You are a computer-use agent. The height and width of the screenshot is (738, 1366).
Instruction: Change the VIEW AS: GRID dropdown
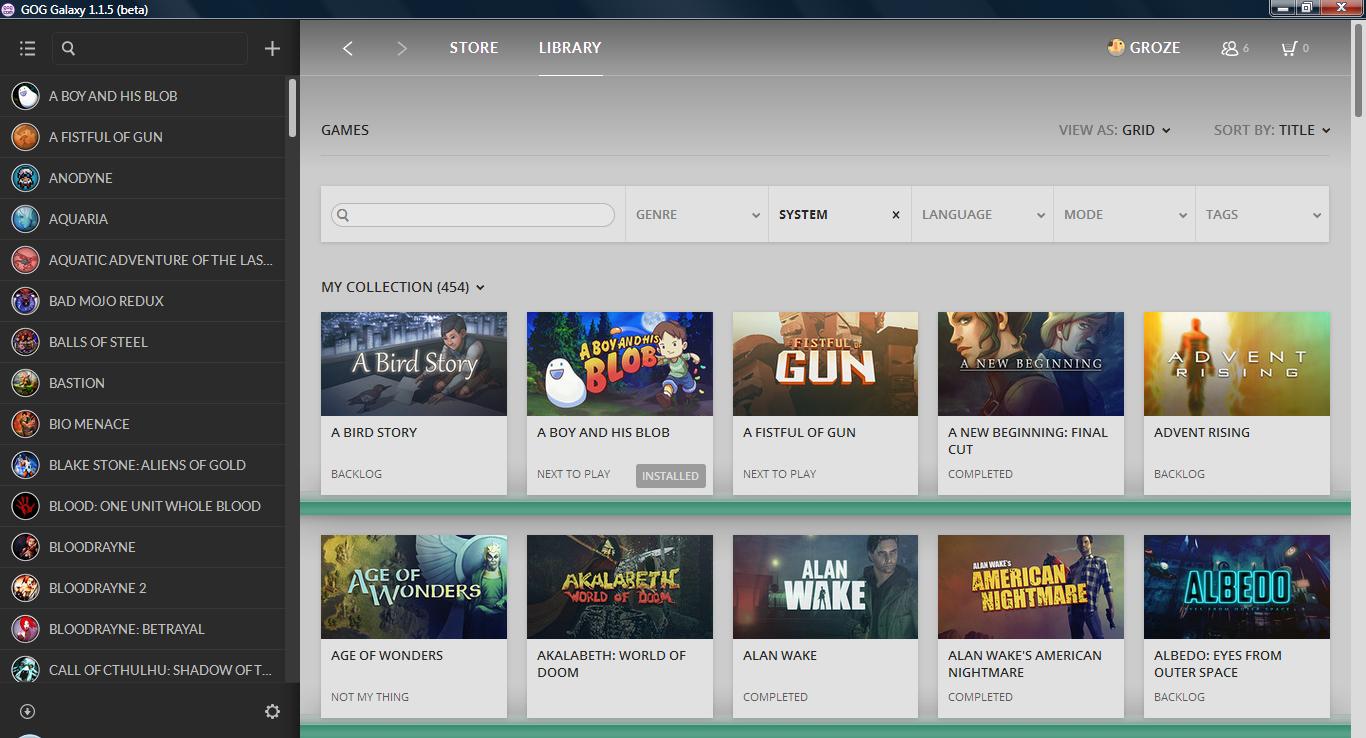coord(1115,130)
